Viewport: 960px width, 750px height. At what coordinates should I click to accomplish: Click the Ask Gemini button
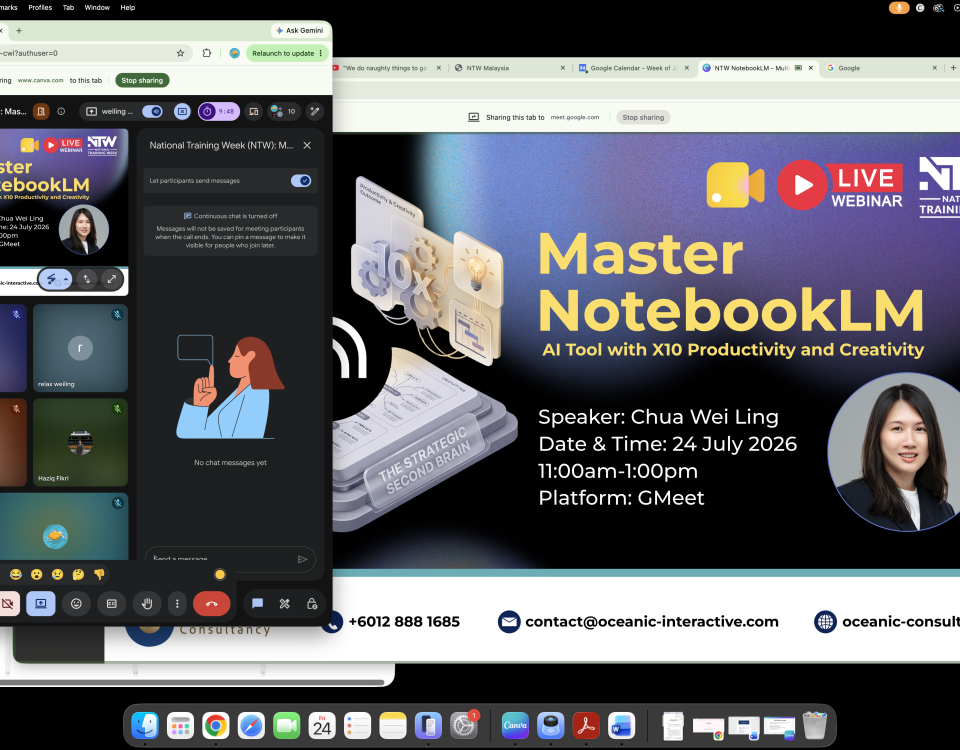coord(299,30)
